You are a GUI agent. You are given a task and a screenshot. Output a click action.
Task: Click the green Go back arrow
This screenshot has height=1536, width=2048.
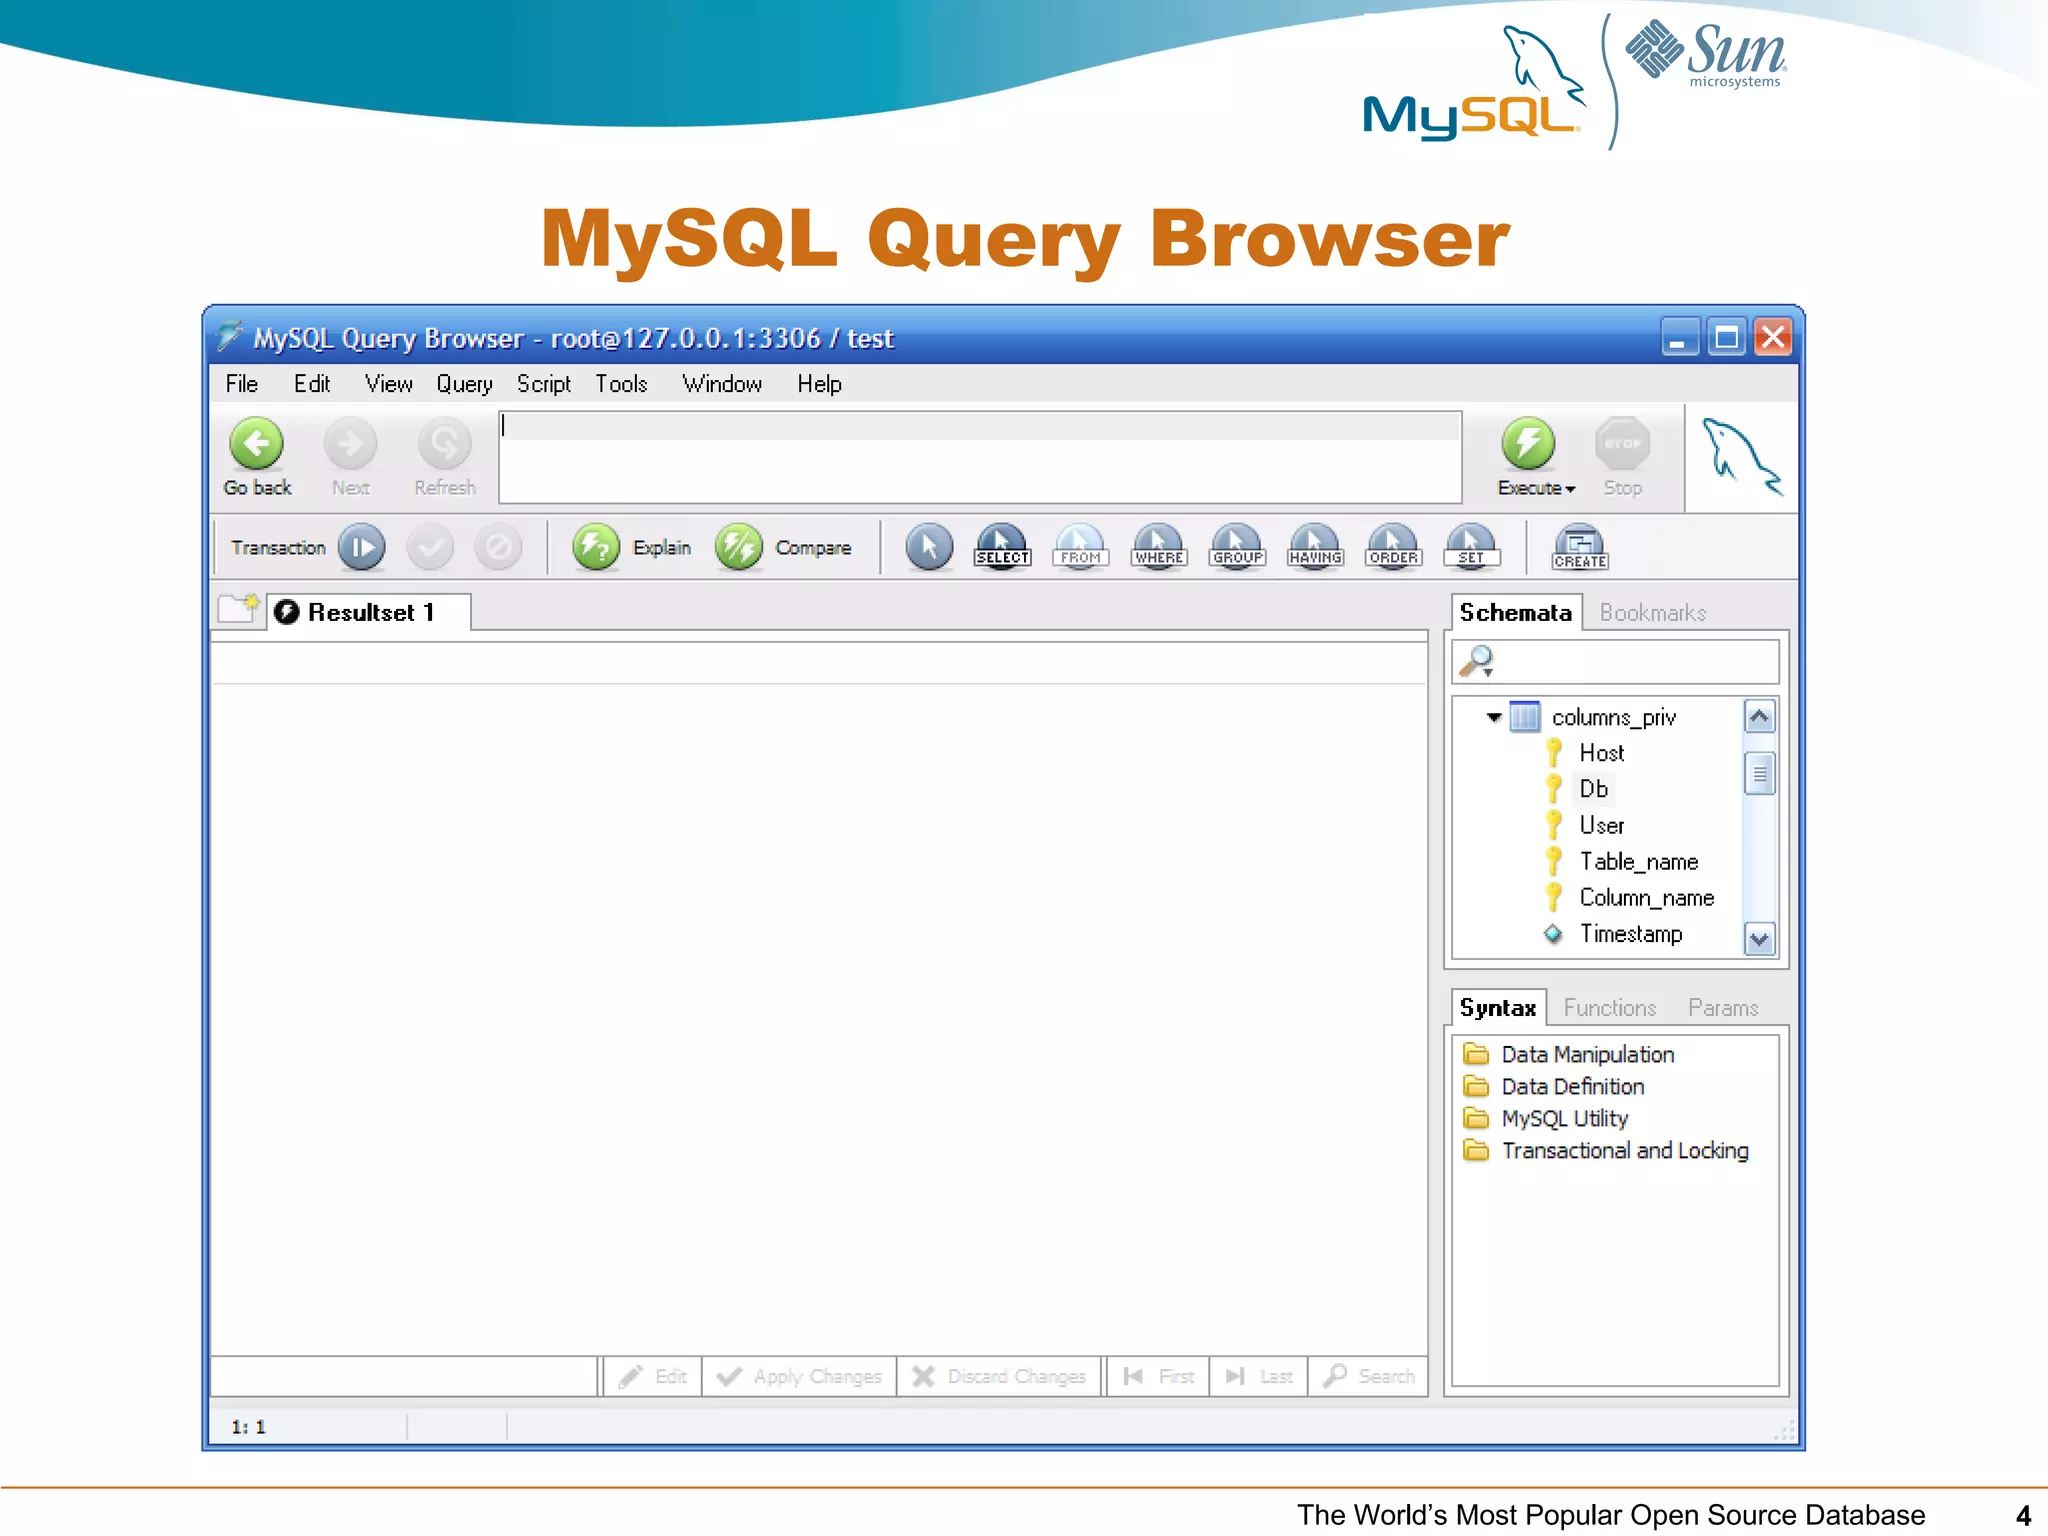pos(257,444)
